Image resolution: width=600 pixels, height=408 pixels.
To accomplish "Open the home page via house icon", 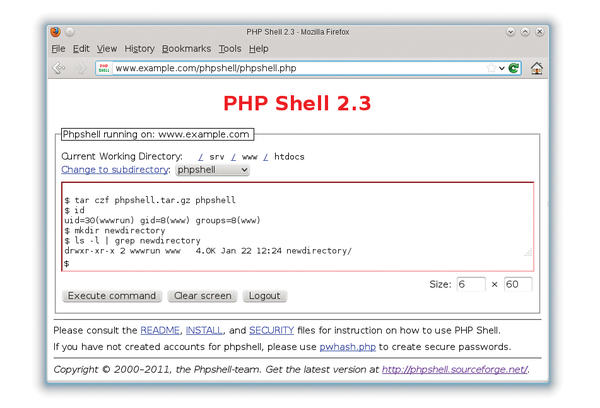I will [x=536, y=68].
